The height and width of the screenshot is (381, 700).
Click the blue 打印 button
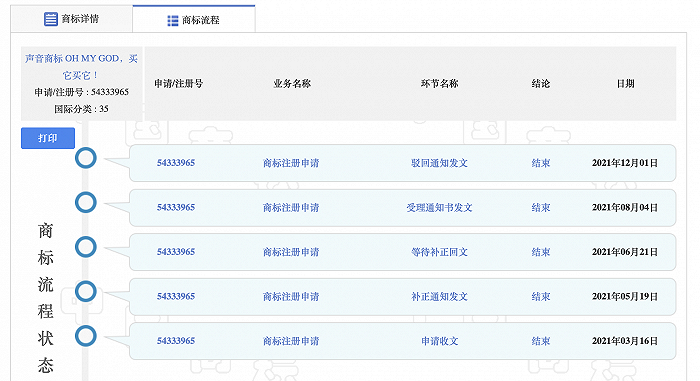48,138
